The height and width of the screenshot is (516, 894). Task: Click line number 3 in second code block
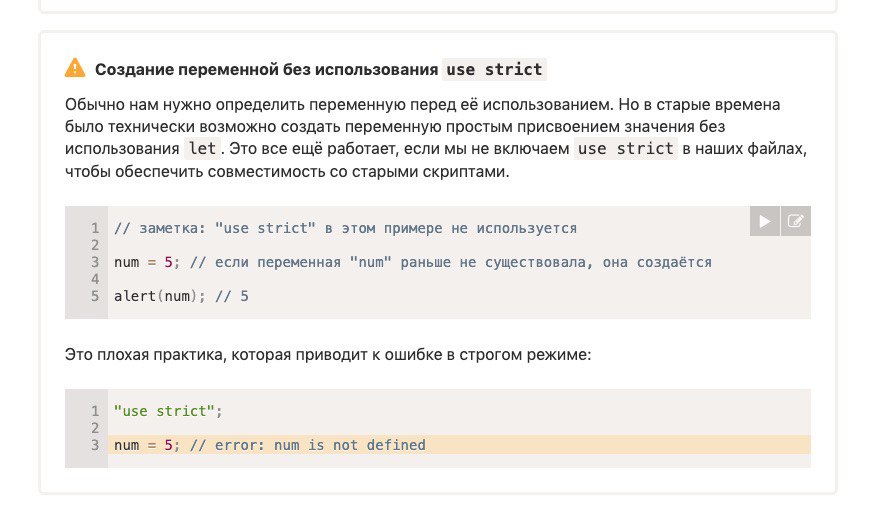(95, 445)
